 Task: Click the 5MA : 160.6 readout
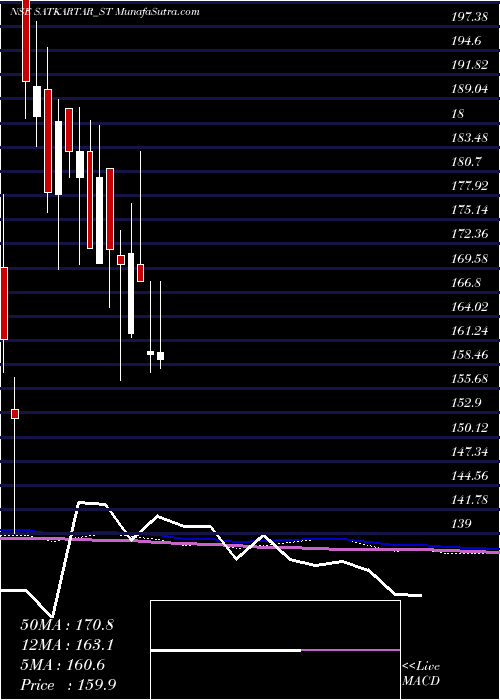(x=63, y=665)
